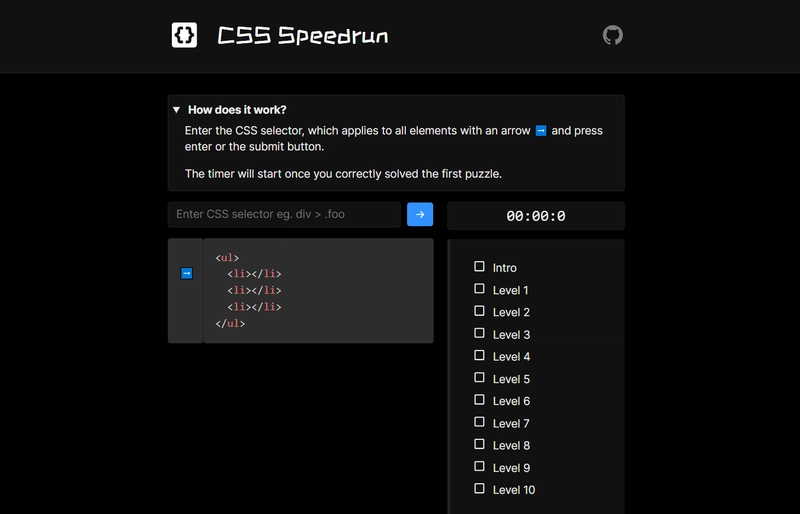Open the GitHub repository icon
800x514 pixels.
tap(612, 35)
